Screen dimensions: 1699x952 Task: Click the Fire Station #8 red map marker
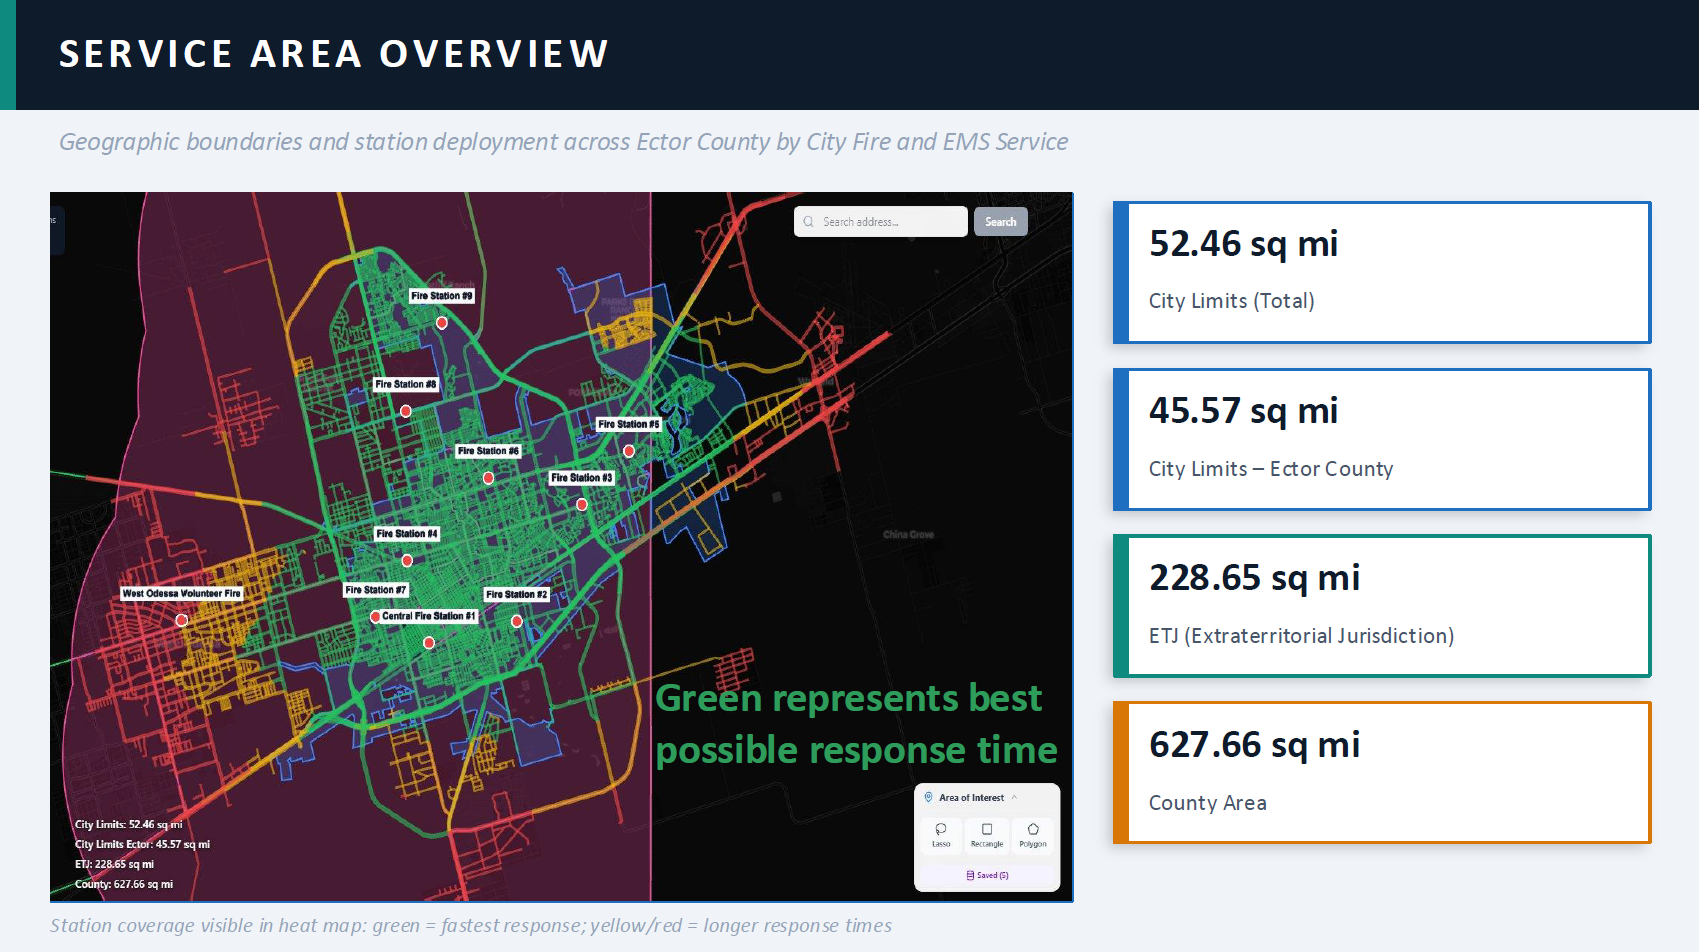(x=406, y=411)
